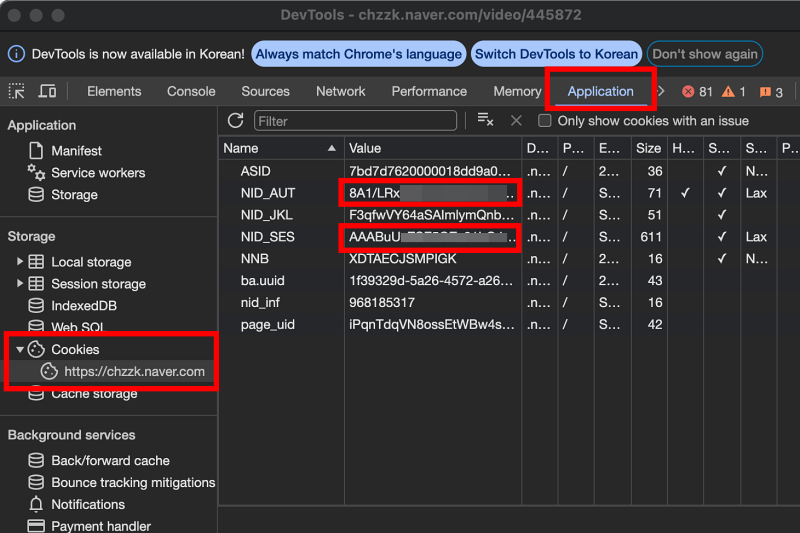Open the issues counter showing 3
This screenshot has height=533, width=800.
click(x=771, y=92)
